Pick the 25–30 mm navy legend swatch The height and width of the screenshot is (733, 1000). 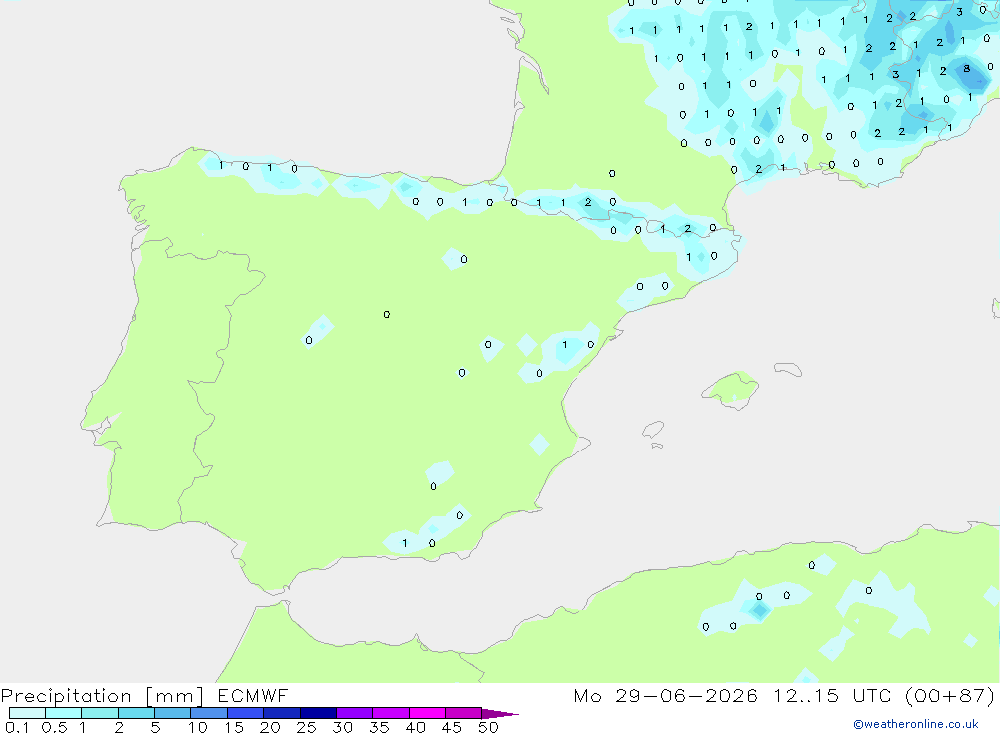(318, 713)
